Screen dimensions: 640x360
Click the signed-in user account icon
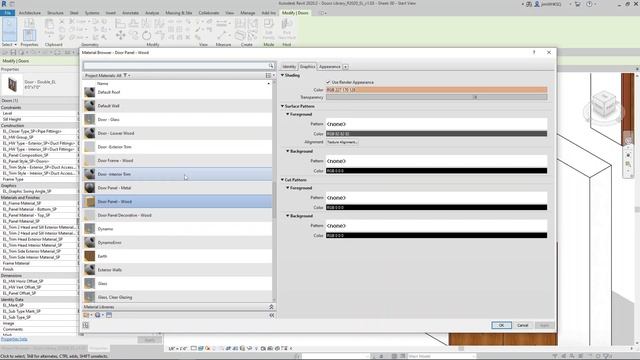coord(537,4)
